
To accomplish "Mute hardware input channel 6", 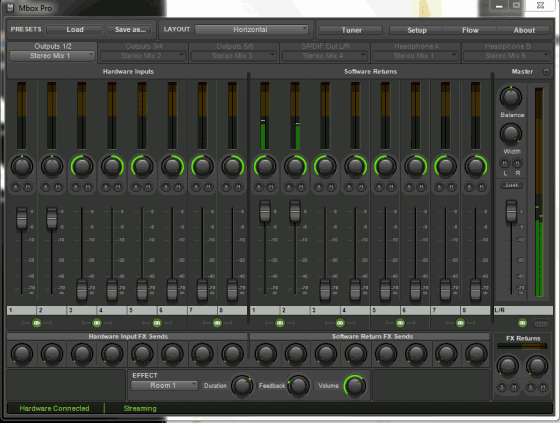I will click(178, 186).
